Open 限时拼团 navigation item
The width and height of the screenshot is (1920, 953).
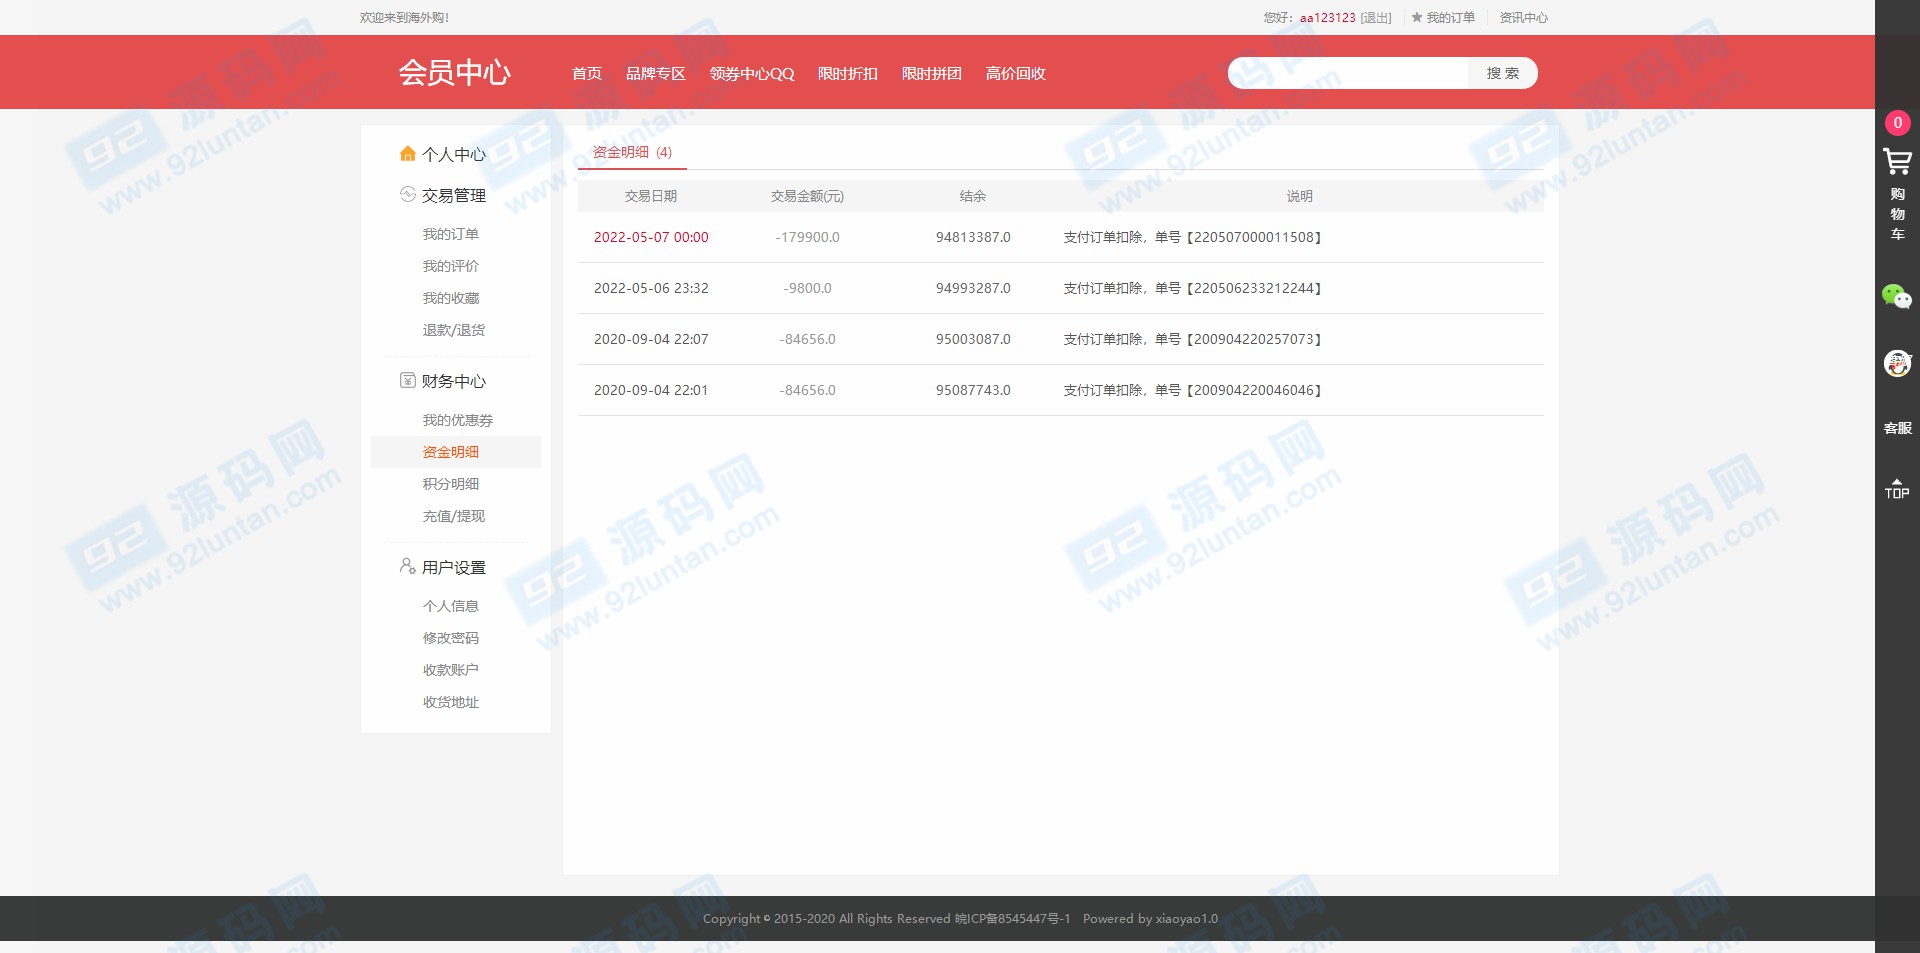[x=932, y=73]
